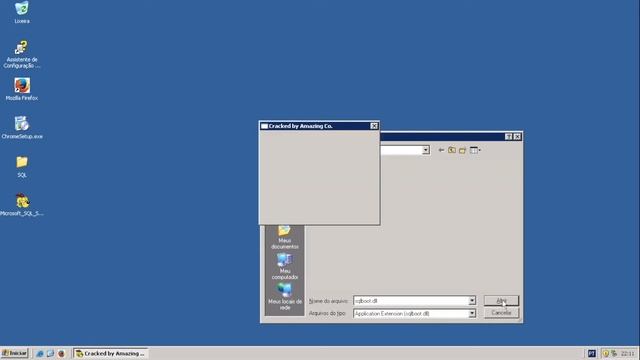
Task: Click the taskbar clock
Action: pos(627,353)
